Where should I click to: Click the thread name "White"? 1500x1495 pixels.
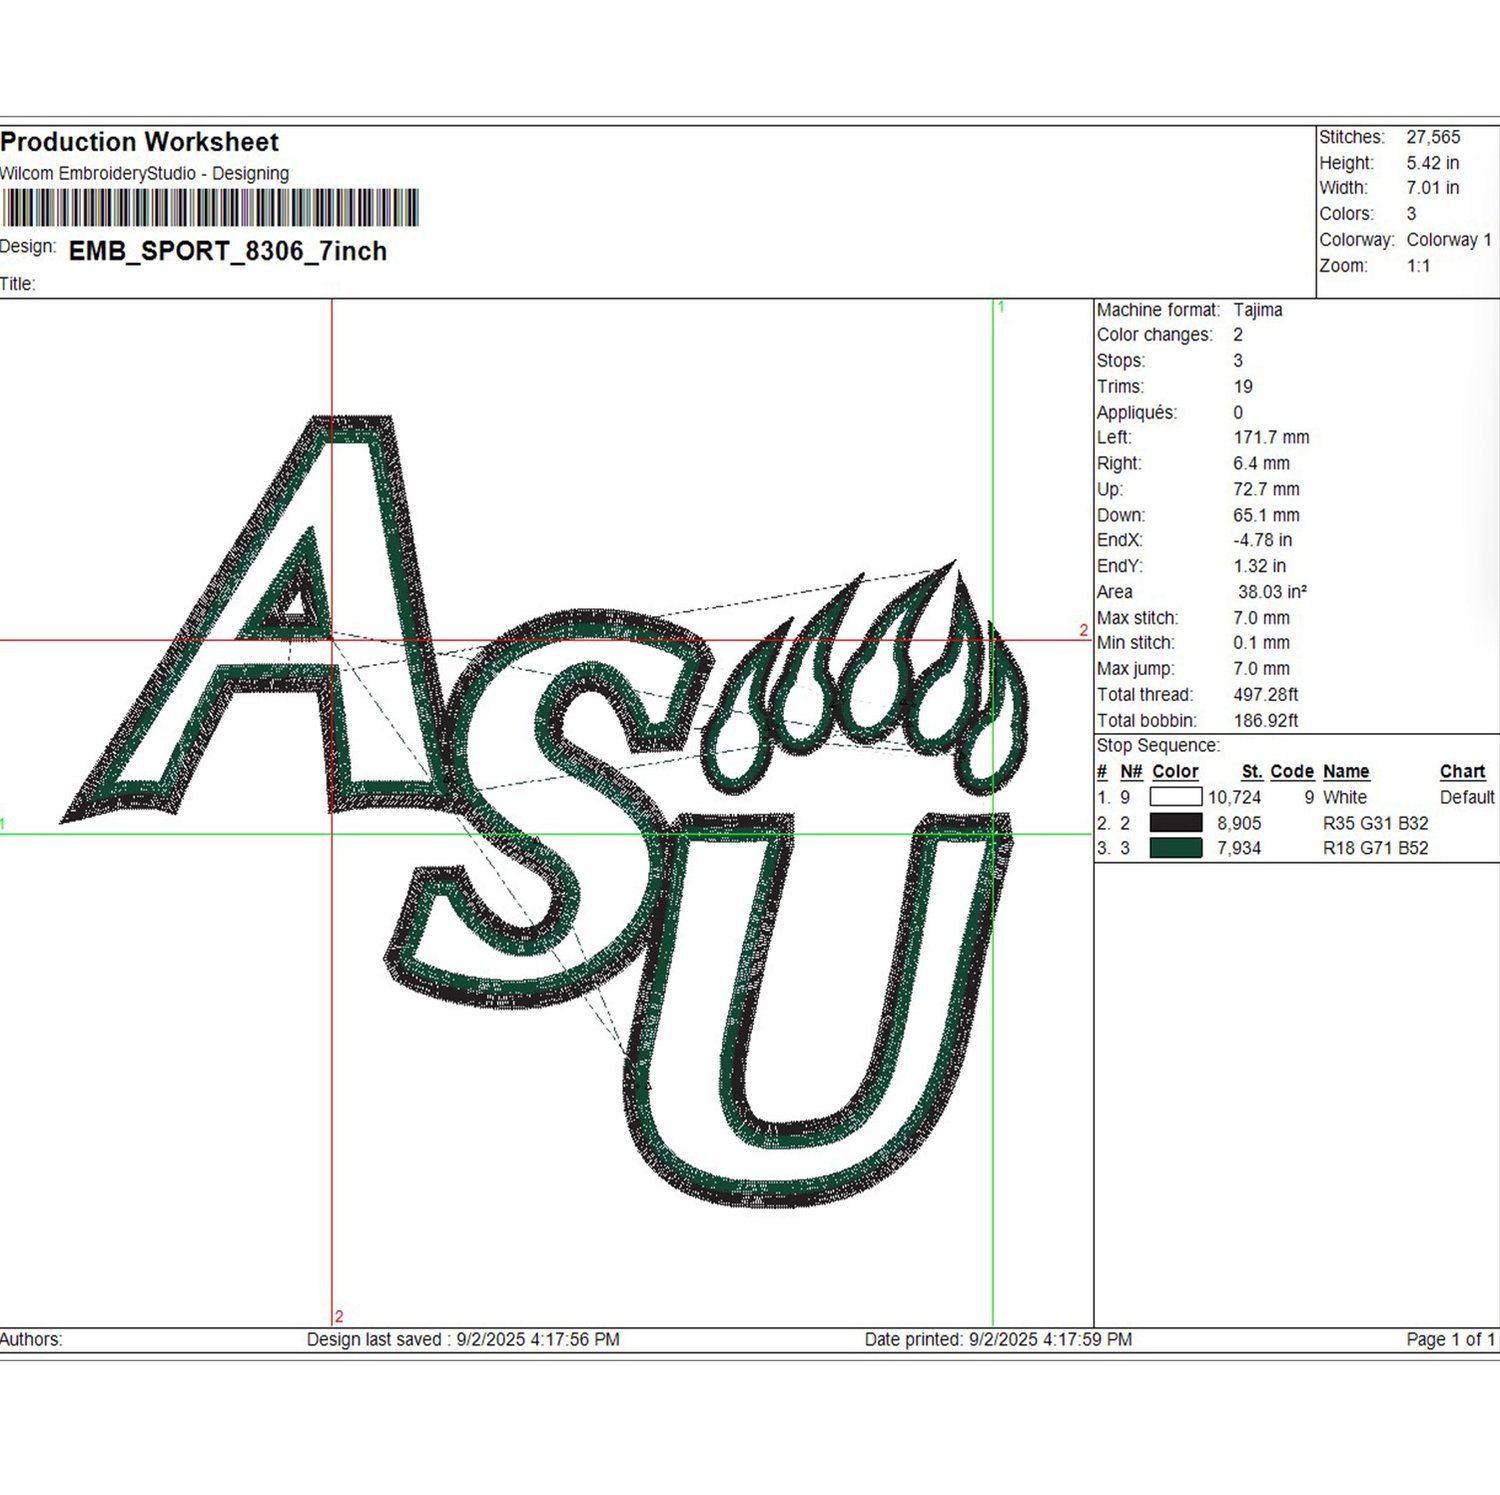tap(1345, 798)
